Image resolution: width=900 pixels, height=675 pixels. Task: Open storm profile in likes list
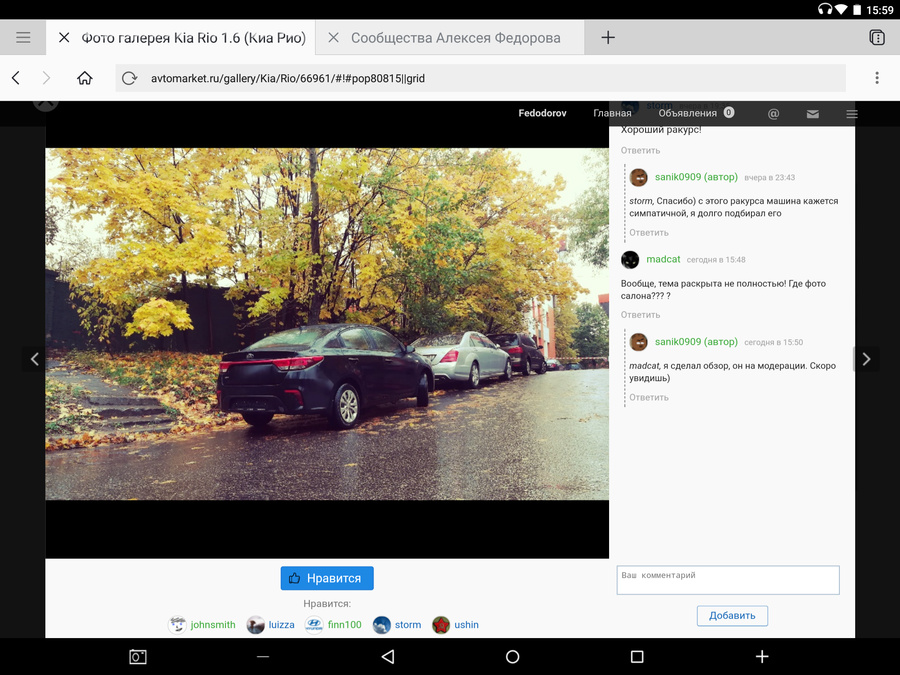(408, 624)
